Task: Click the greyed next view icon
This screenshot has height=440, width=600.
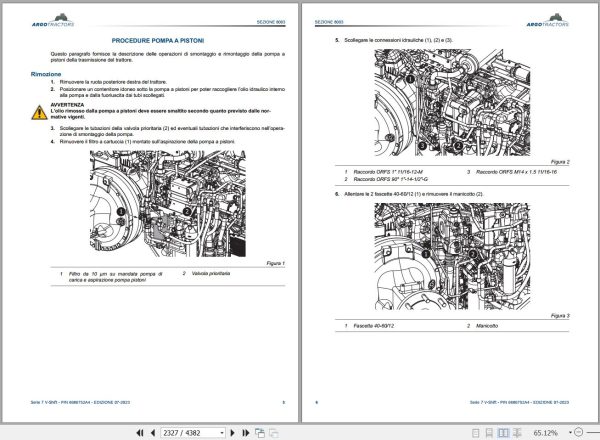Action: [274, 433]
